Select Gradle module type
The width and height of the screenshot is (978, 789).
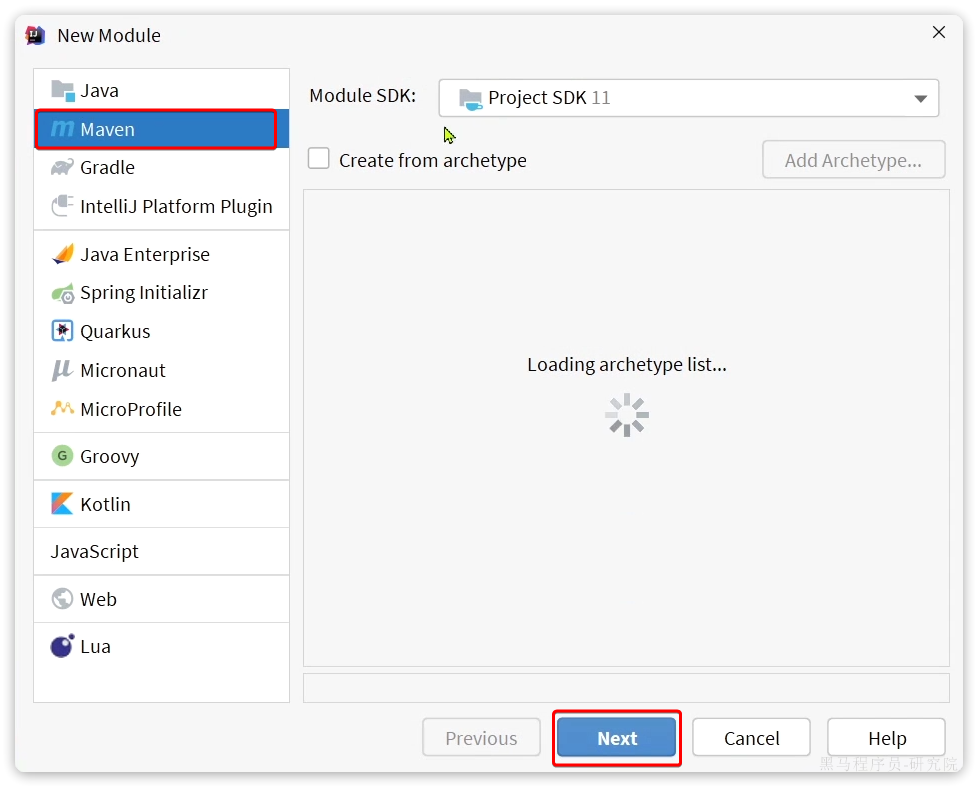coord(162,167)
